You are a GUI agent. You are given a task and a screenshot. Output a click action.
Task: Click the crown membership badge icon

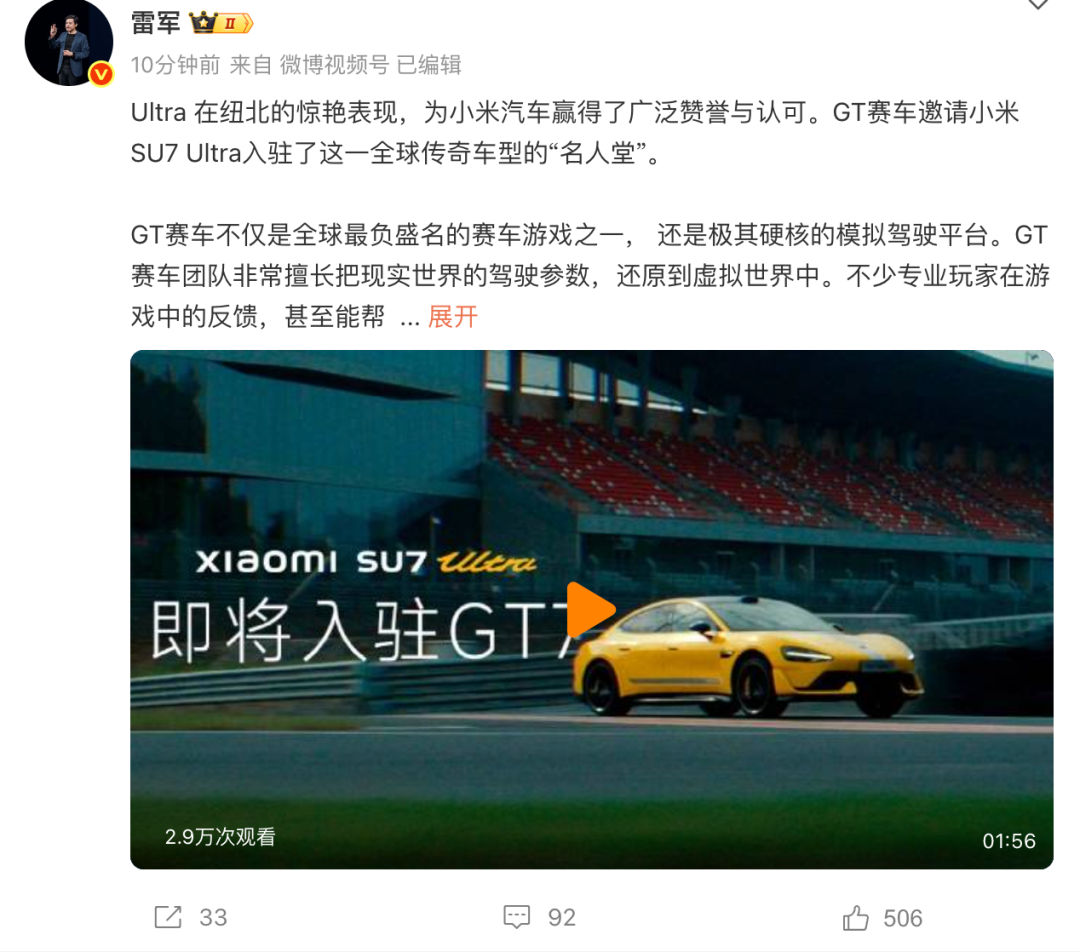pyautogui.click(x=222, y=23)
